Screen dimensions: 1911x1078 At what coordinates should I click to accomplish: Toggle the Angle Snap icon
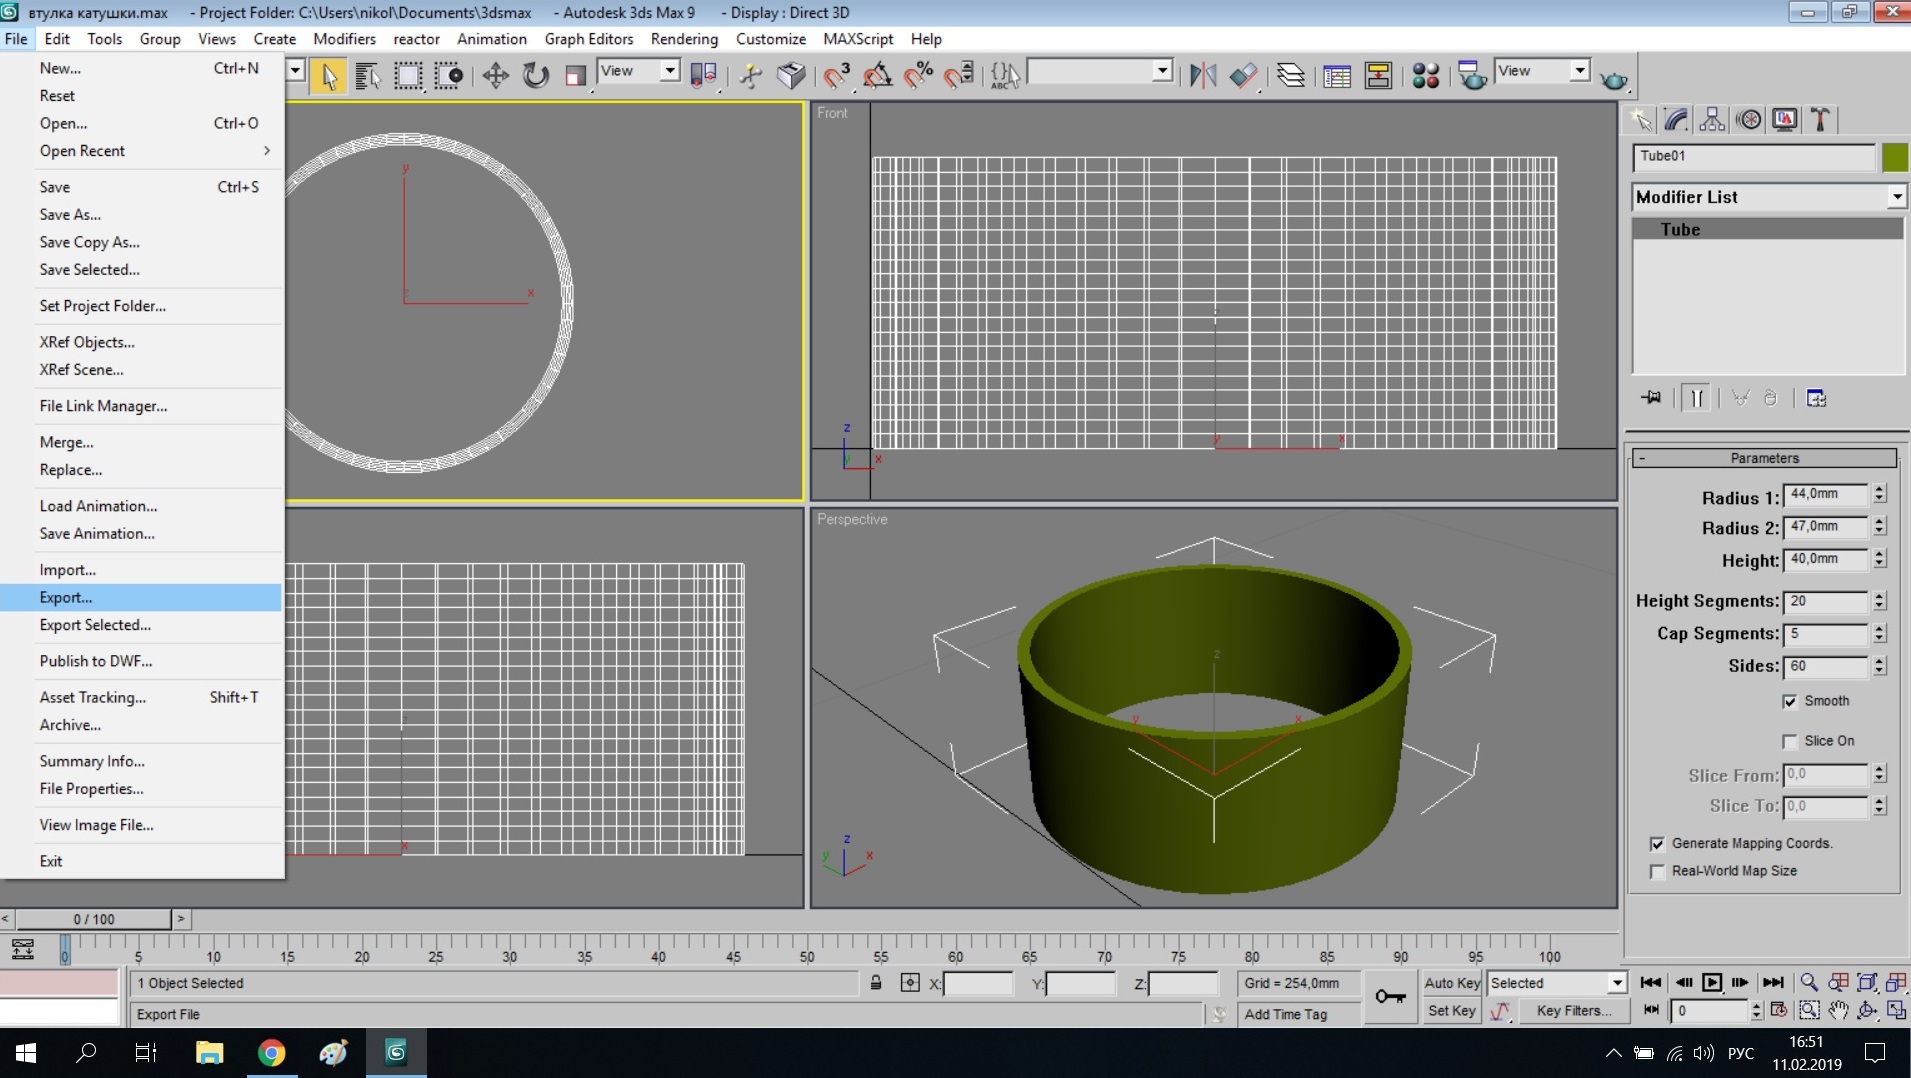(877, 76)
